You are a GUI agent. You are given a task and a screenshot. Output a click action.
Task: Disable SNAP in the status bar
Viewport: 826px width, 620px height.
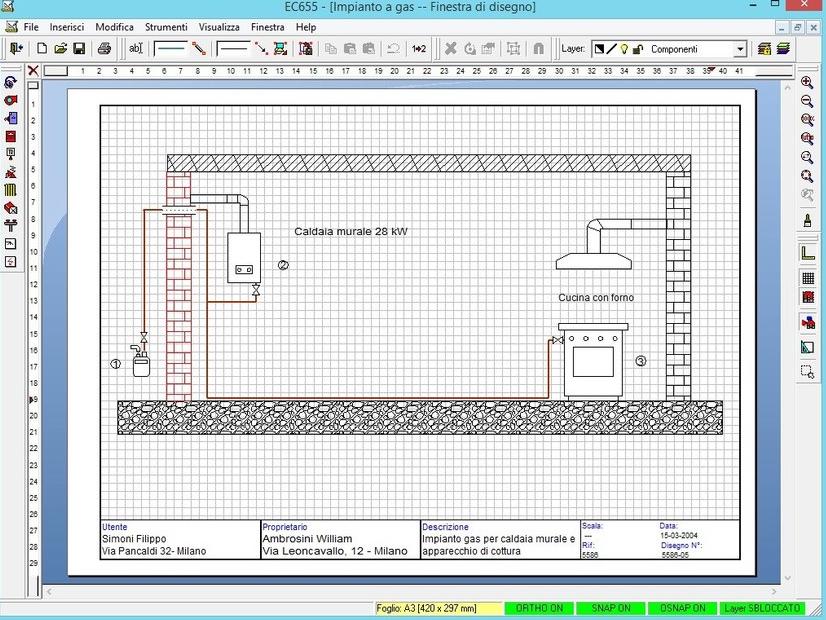pos(611,608)
